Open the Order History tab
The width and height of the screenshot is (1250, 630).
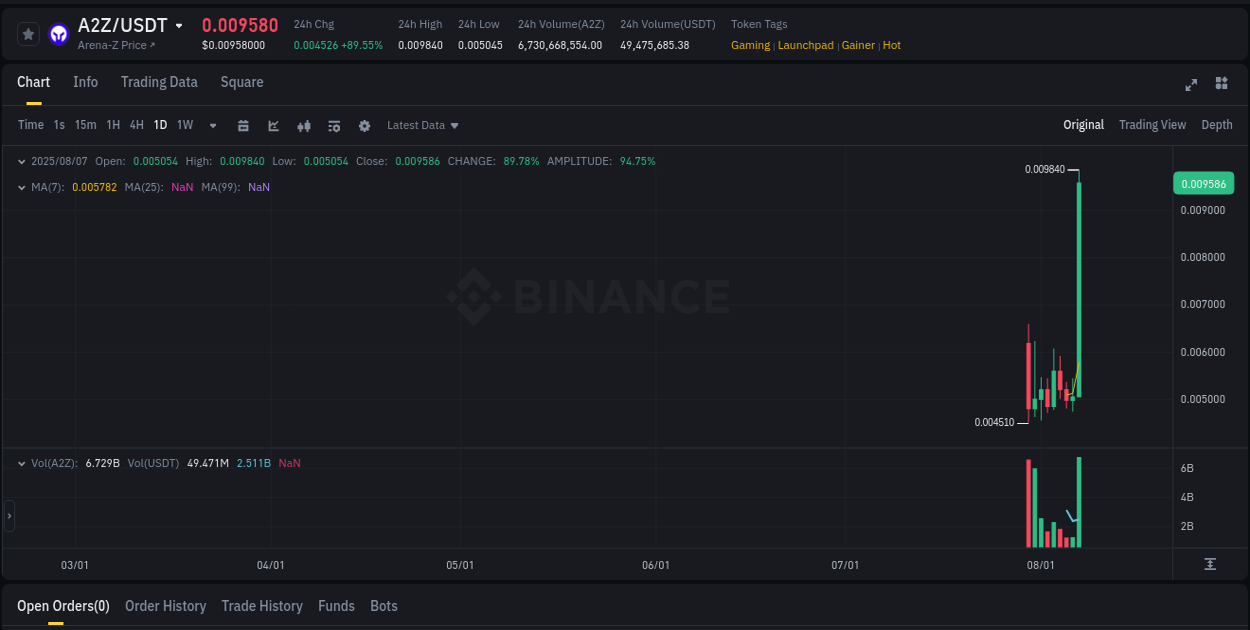(165, 606)
